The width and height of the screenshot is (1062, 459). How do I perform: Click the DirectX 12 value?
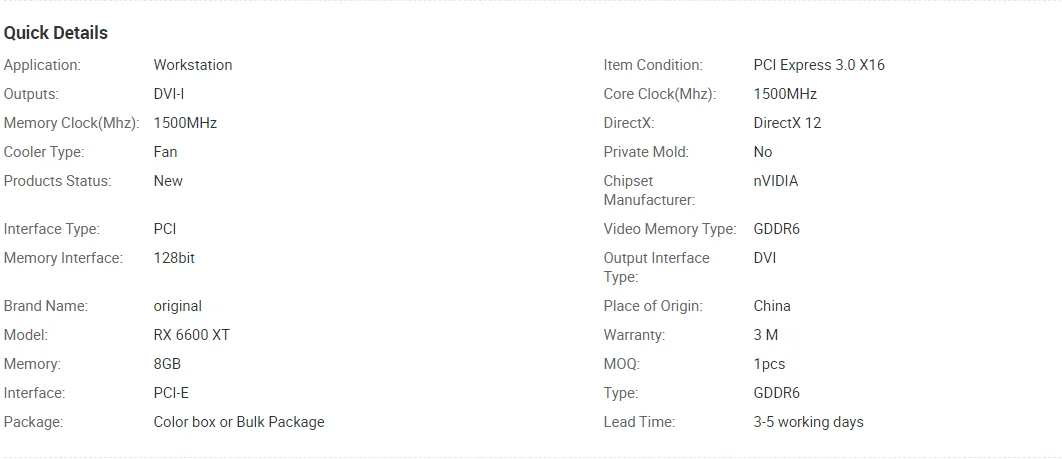787,123
